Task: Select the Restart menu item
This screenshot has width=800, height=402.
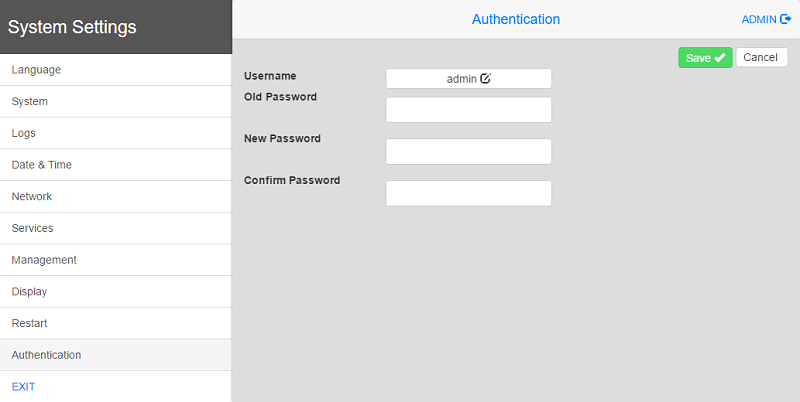Action: pyautogui.click(x=116, y=323)
